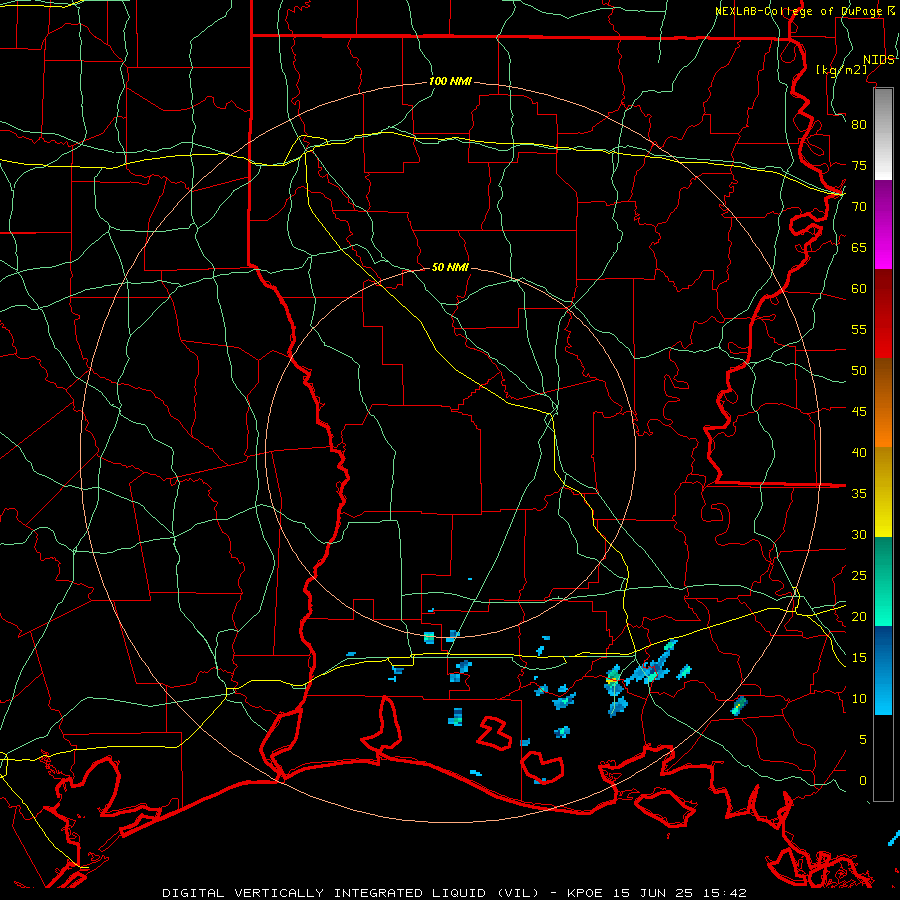The height and width of the screenshot is (900, 900).
Task: Click the magenta-purple segment of the color bar
Action: pos(883,225)
